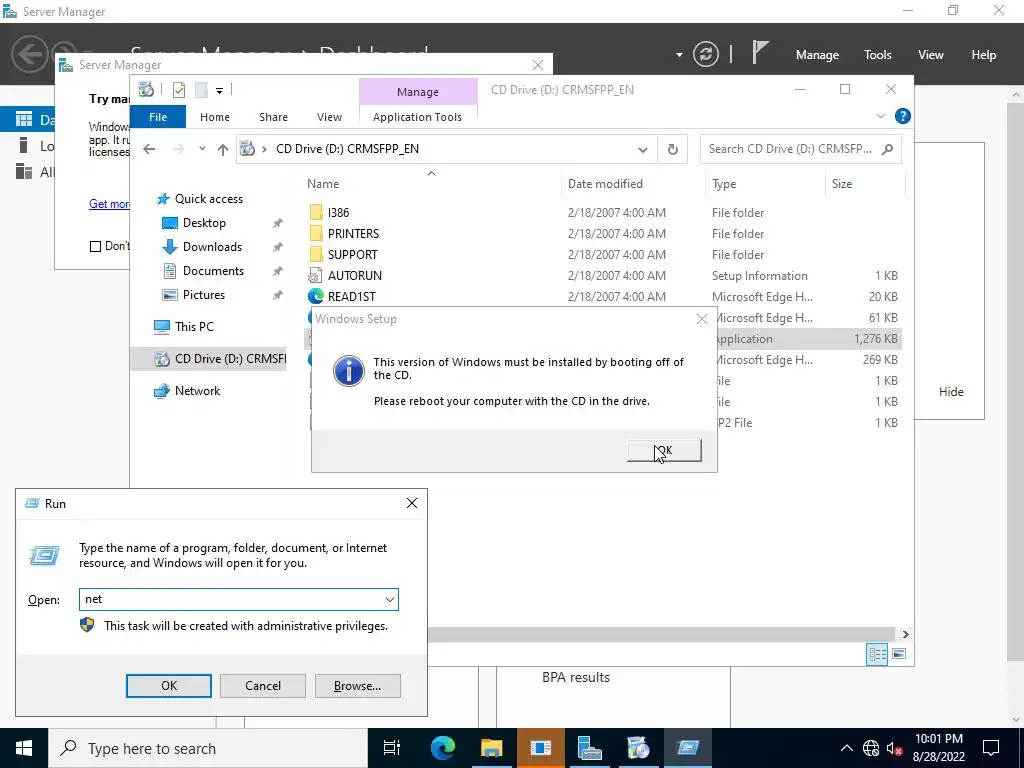Click Browse in the Run dialog
This screenshot has height=768, width=1024.
357,686
